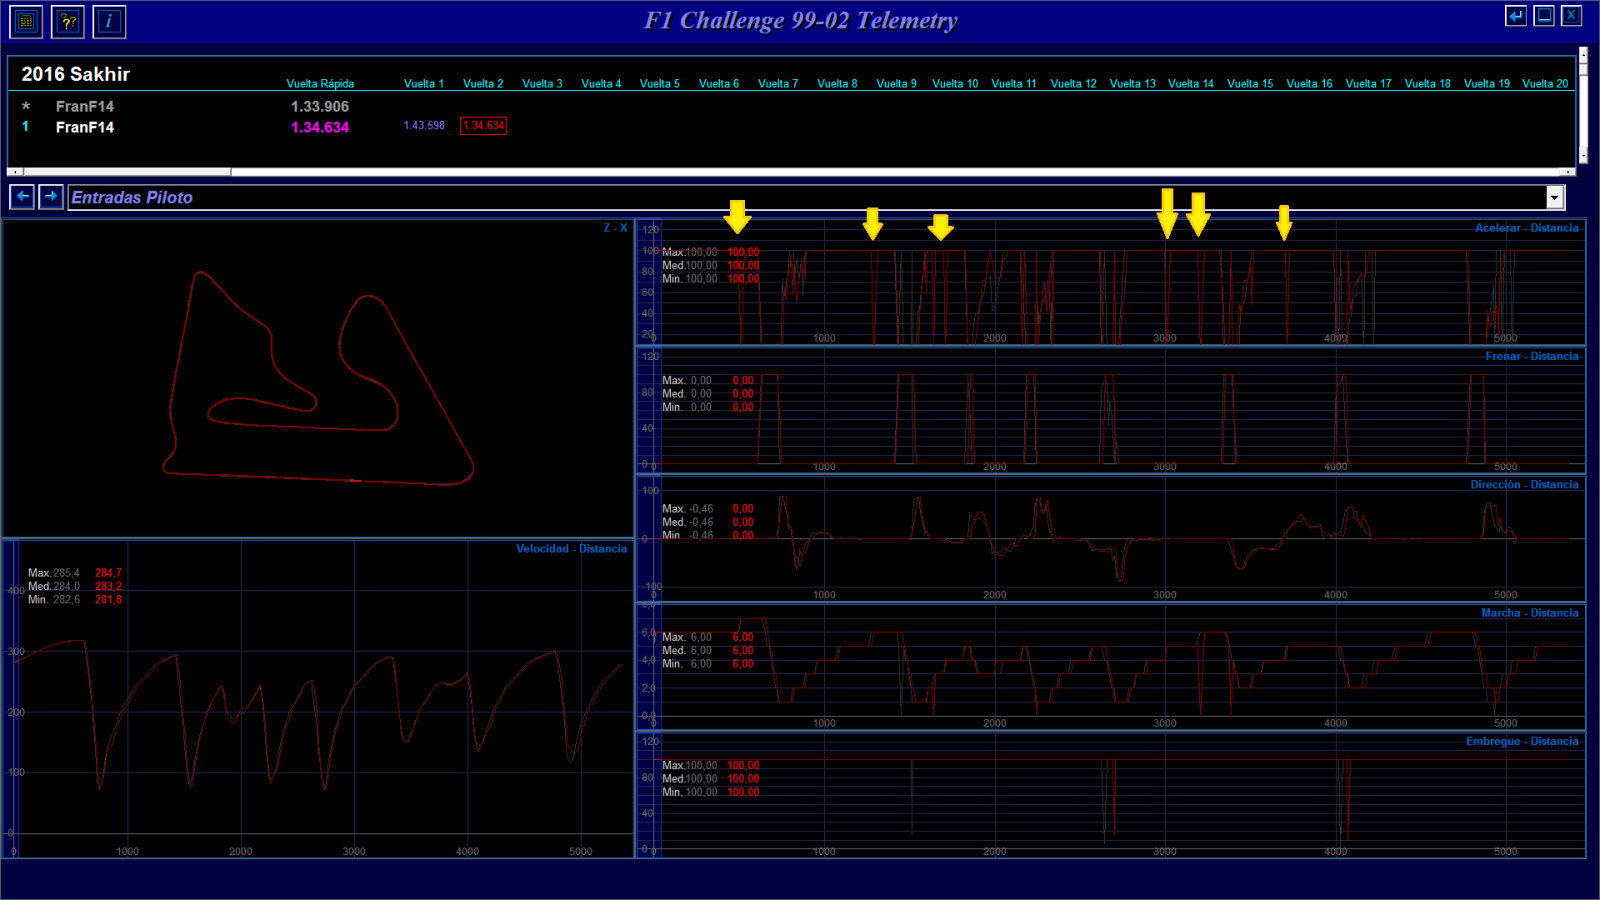This screenshot has width=1600, height=900.
Task: Click the Embrague - Distancia graph title
Action: 1522,741
